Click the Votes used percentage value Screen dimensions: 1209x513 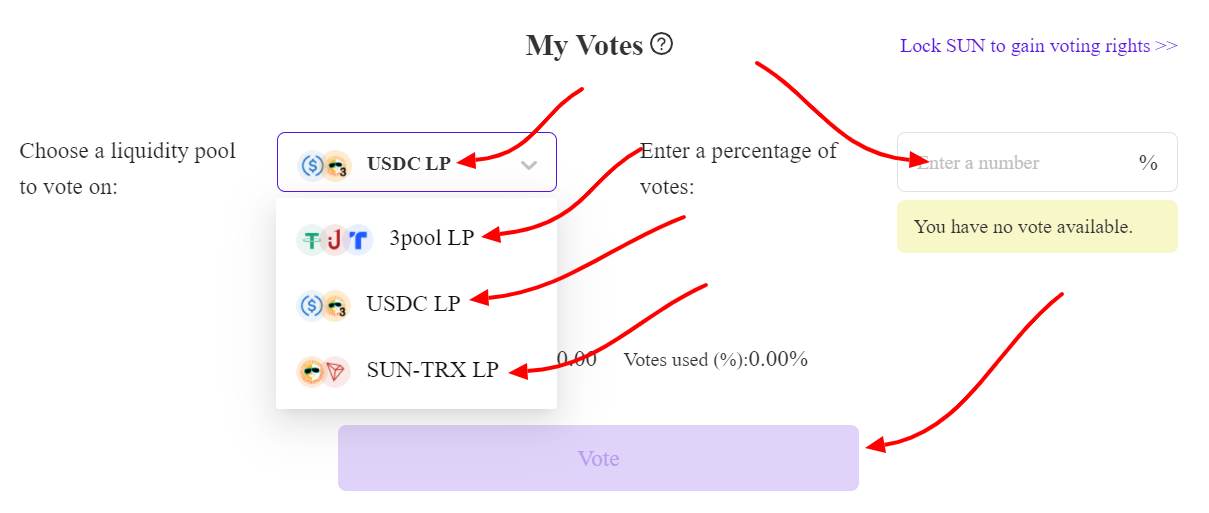[778, 359]
